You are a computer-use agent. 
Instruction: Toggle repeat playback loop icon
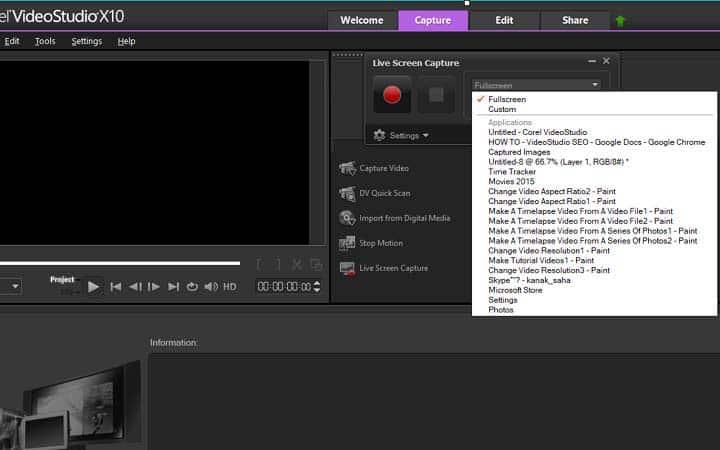click(x=192, y=287)
